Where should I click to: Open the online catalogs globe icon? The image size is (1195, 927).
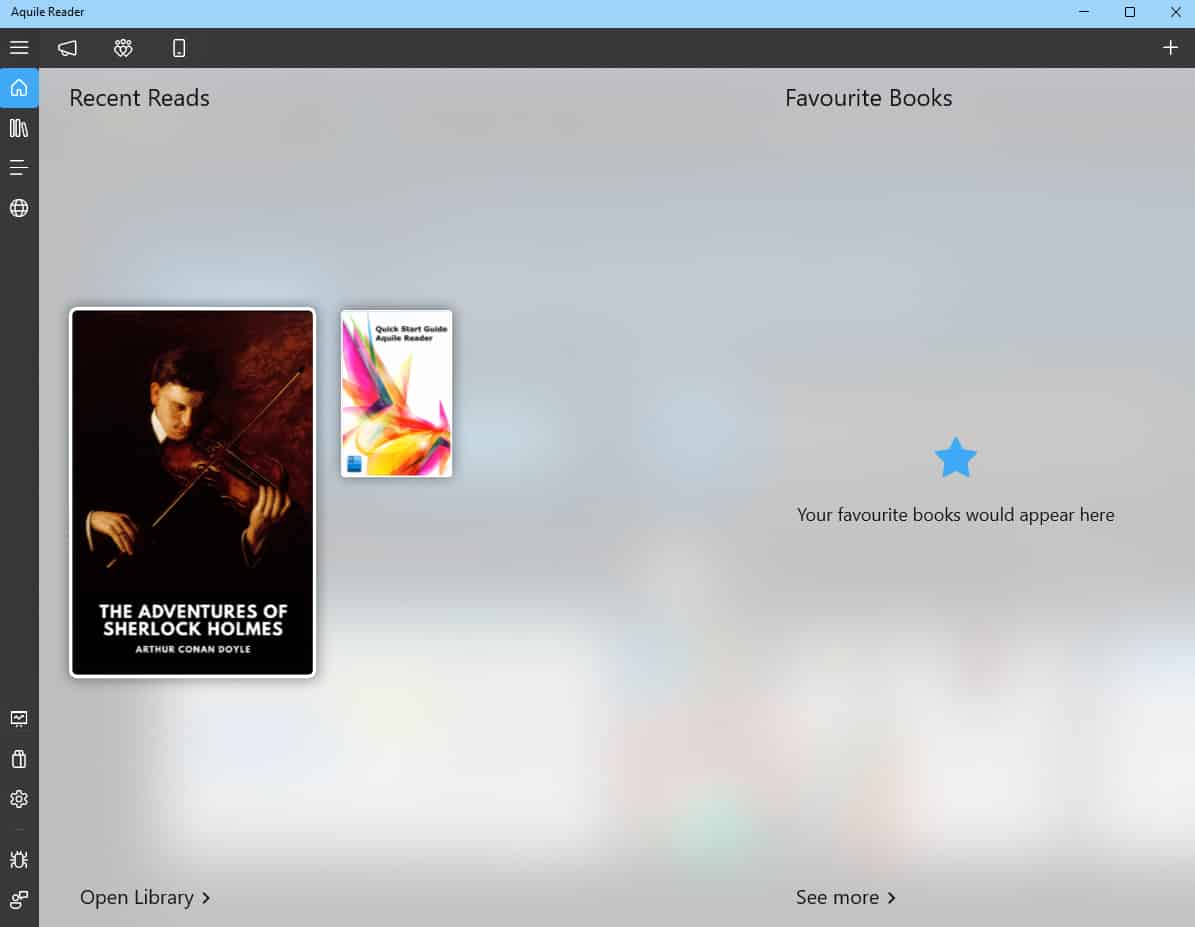tap(19, 208)
